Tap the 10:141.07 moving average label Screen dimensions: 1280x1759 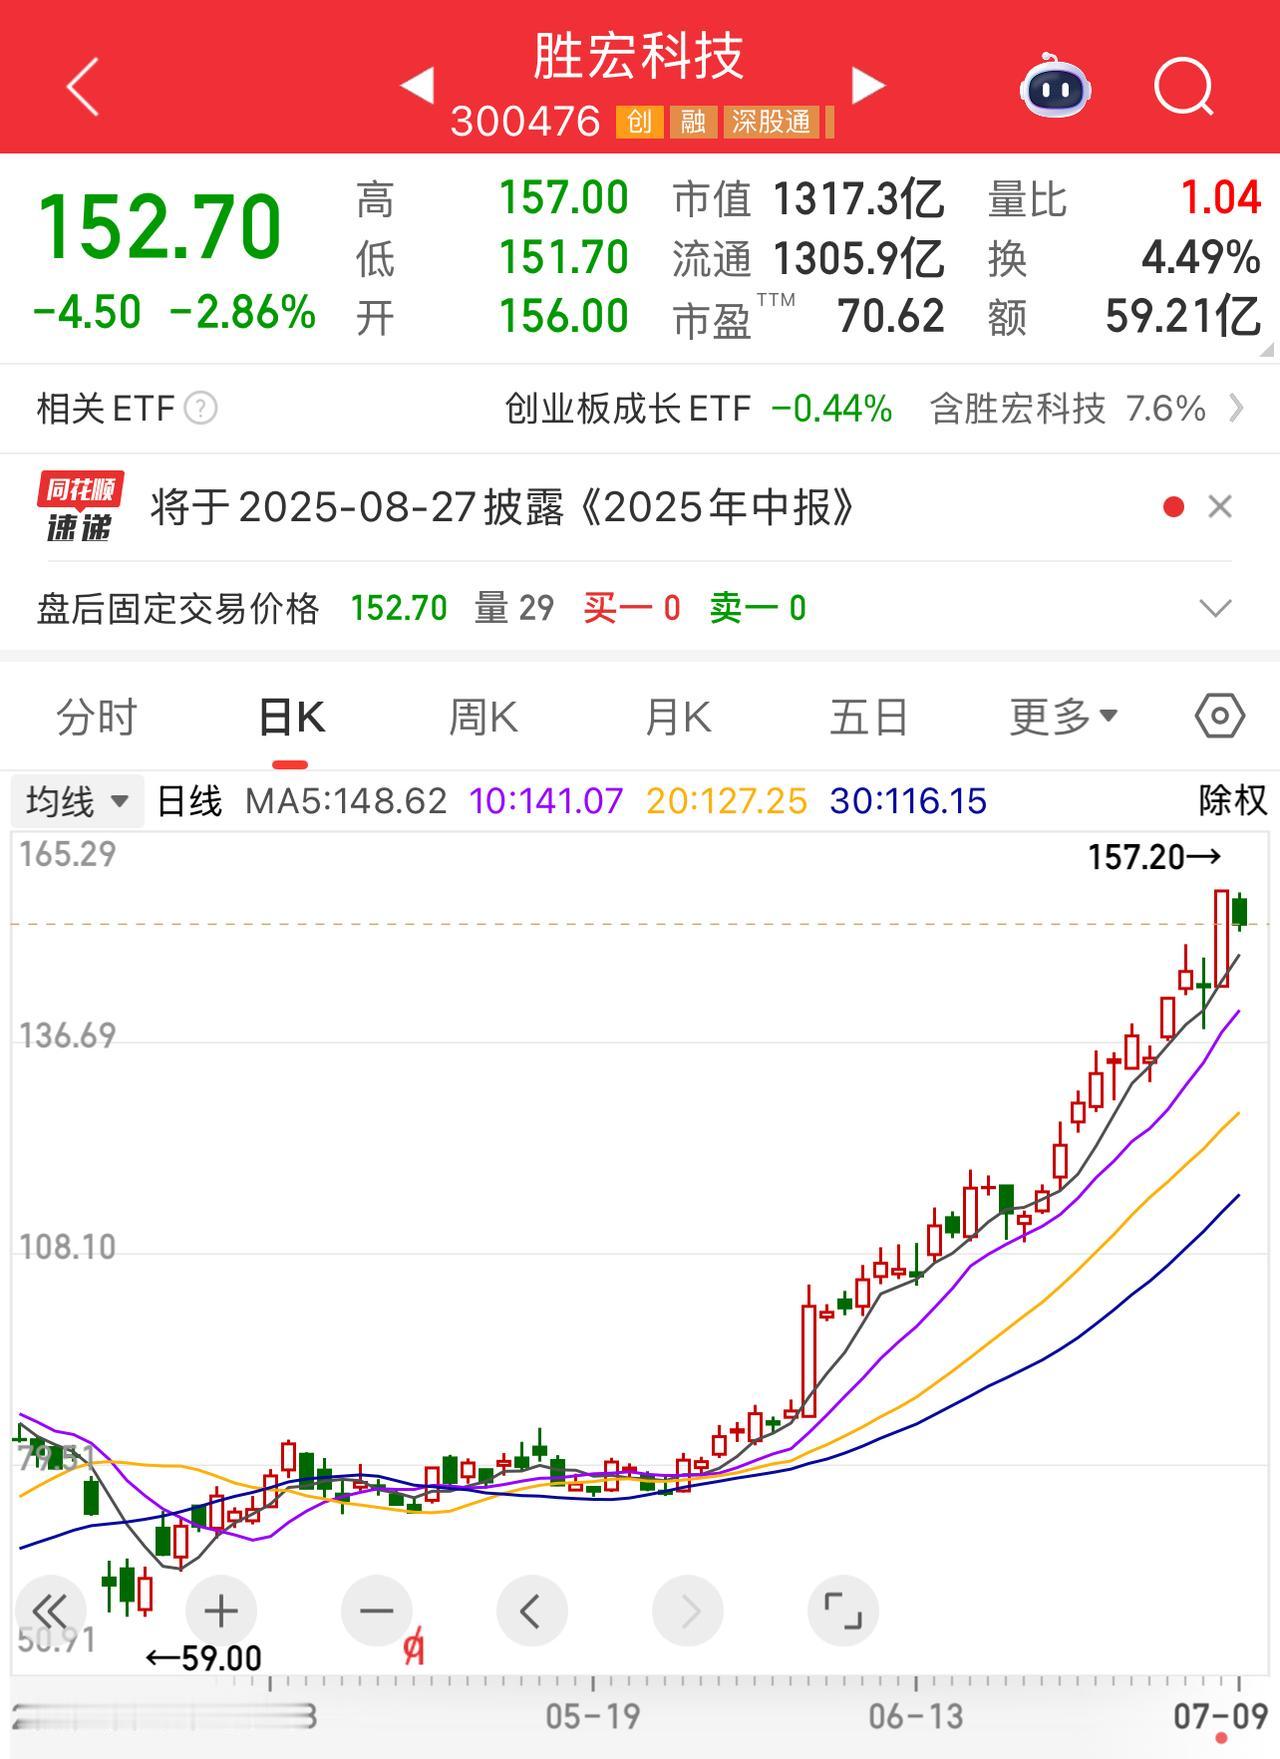[546, 801]
